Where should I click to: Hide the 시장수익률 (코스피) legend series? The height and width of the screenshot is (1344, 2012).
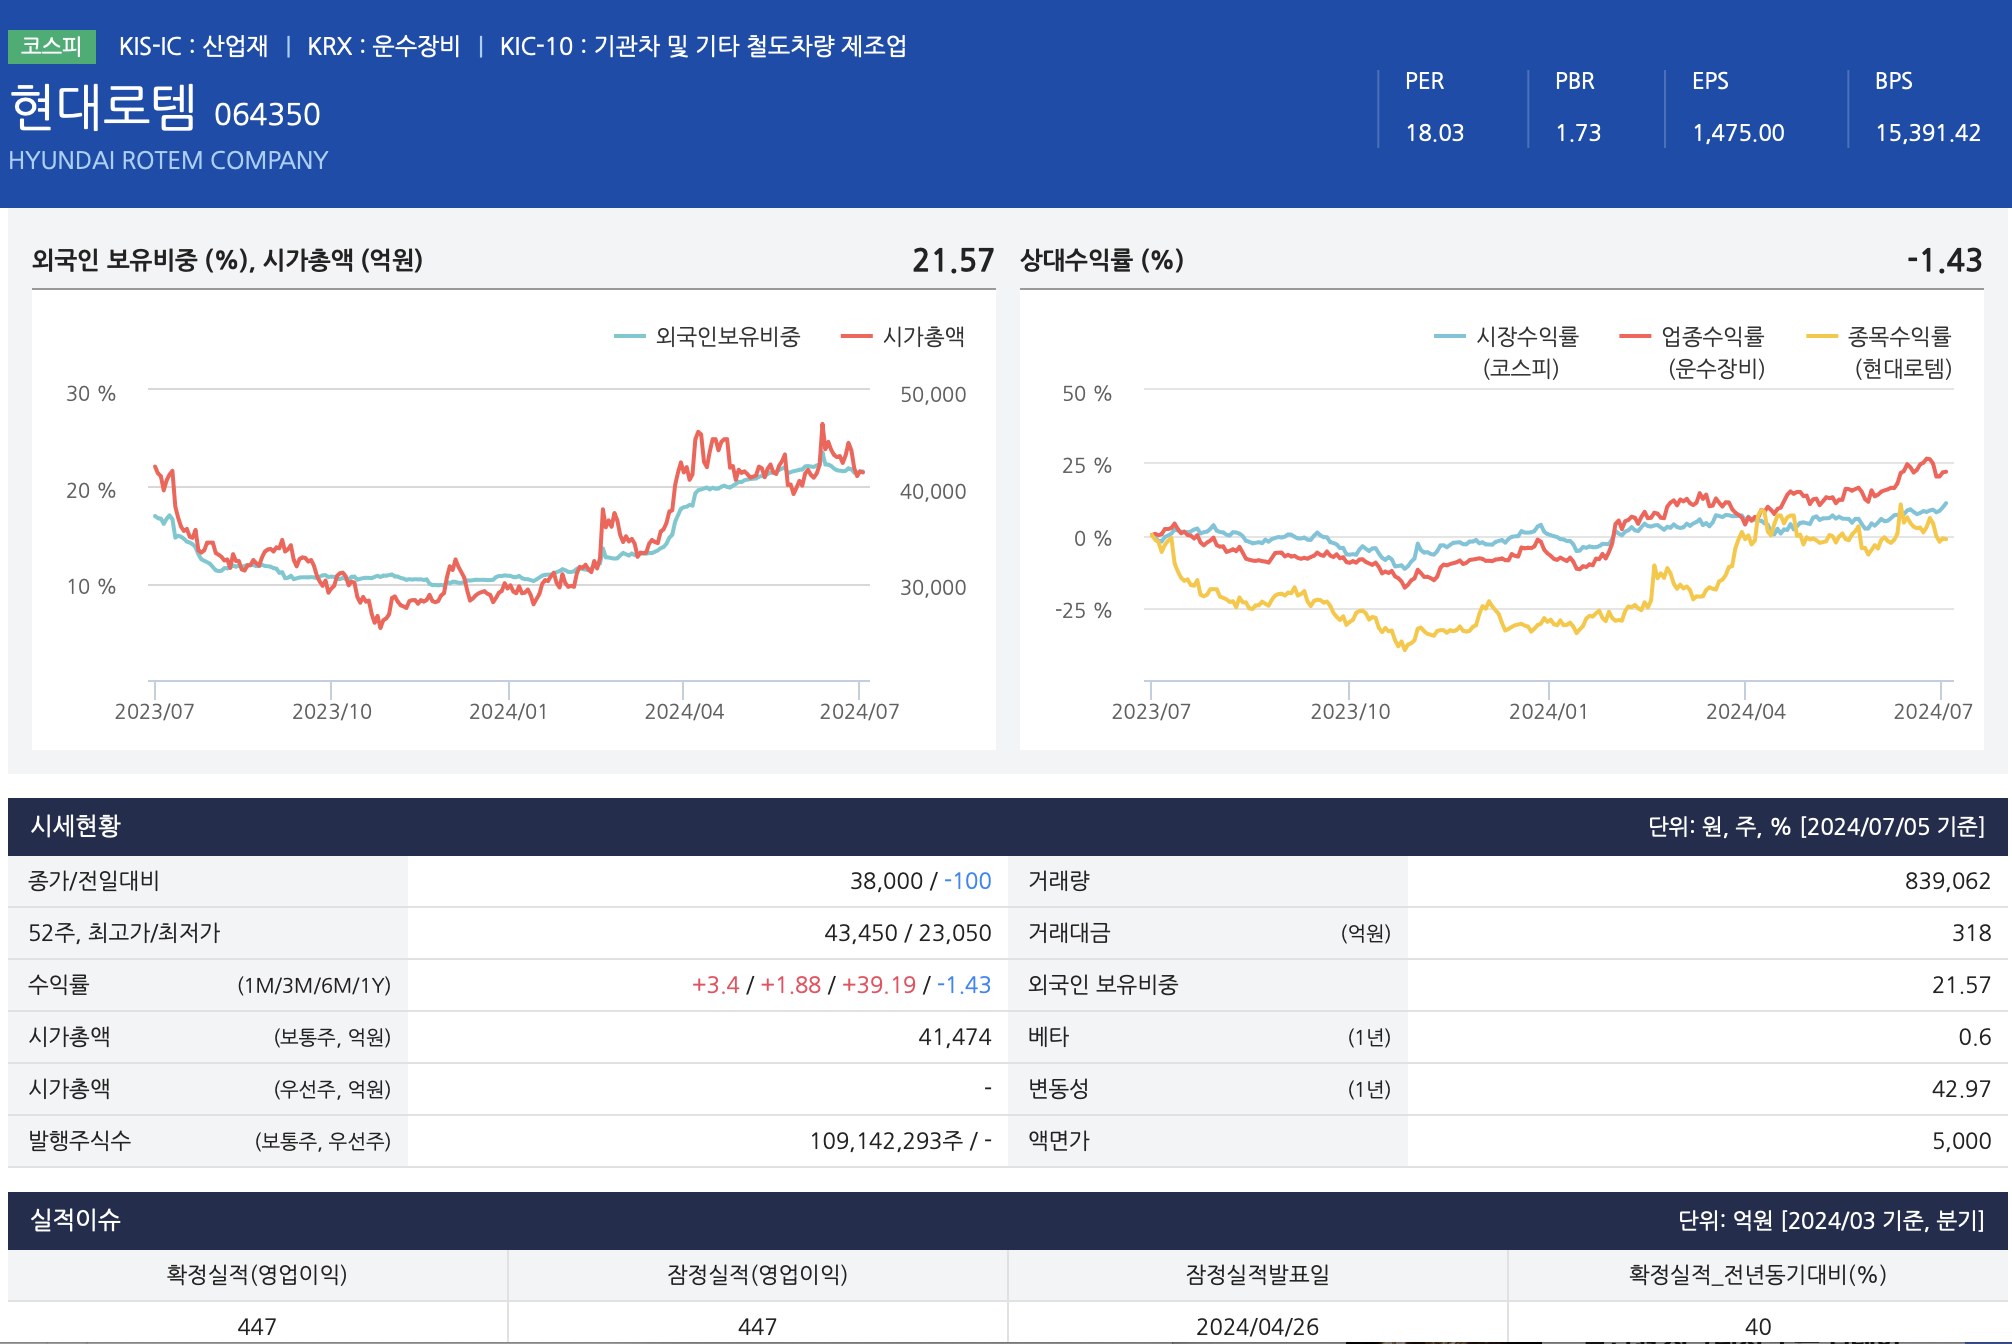(1526, 337)
